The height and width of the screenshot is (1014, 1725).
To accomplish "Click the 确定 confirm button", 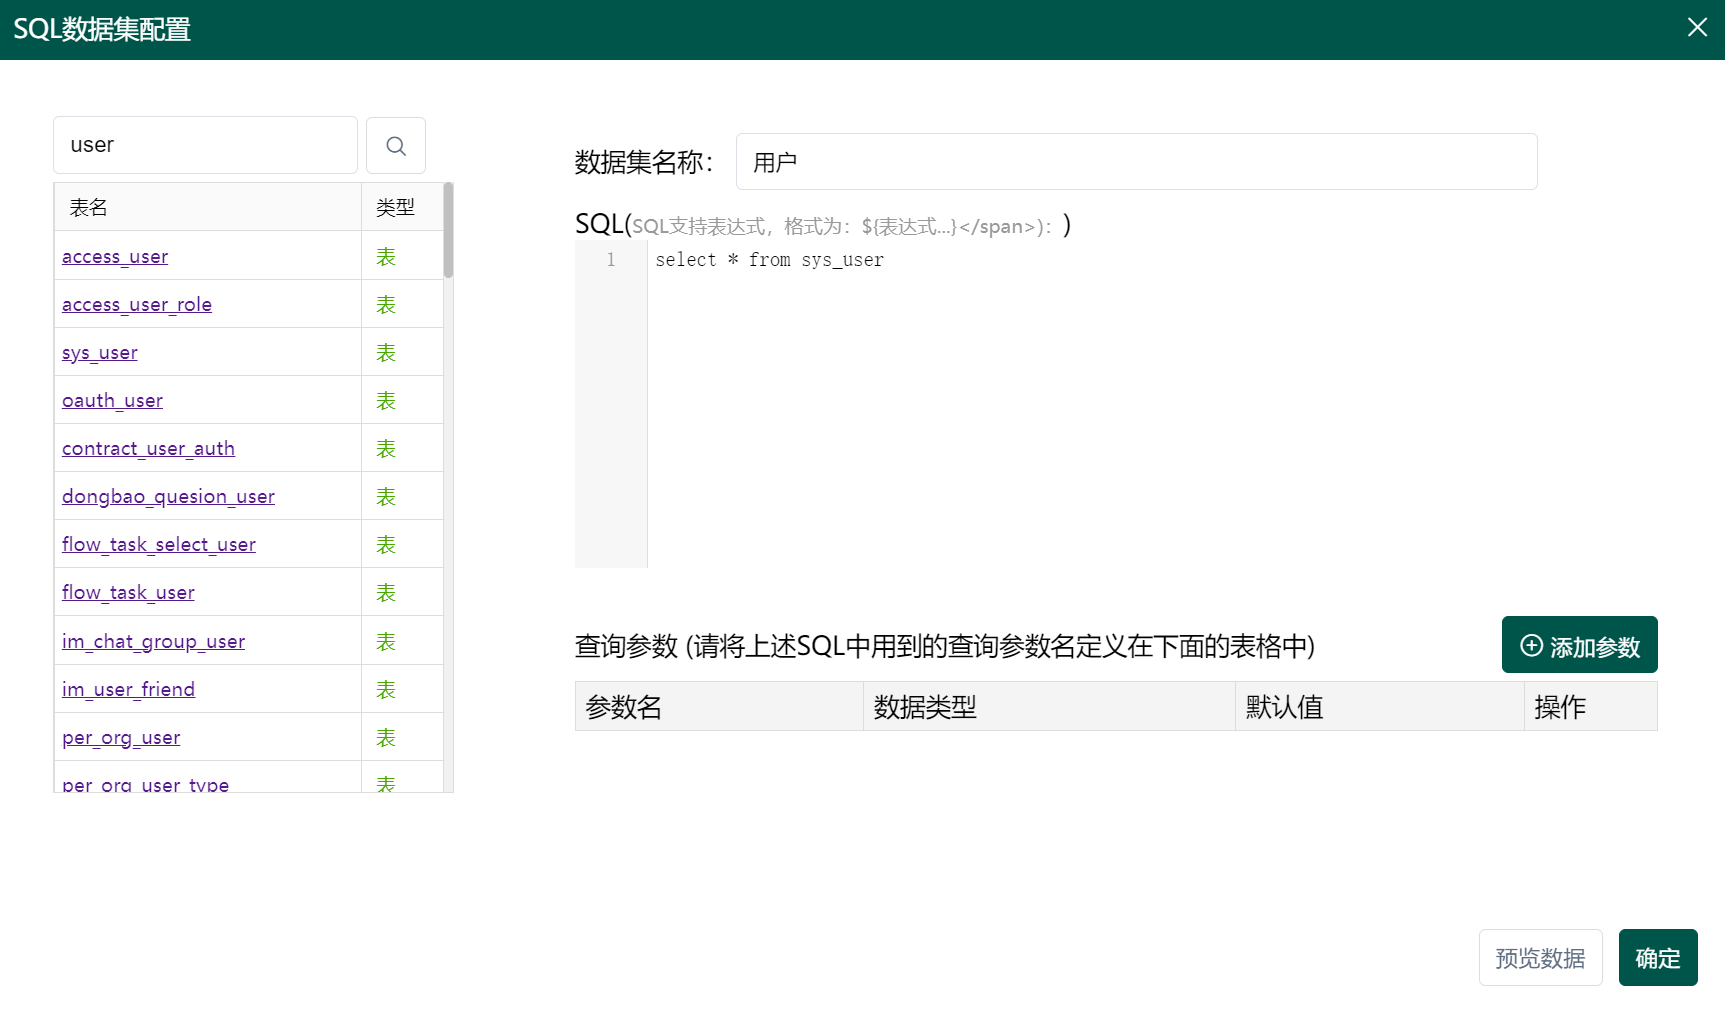I will click(x=1657, y=957).
